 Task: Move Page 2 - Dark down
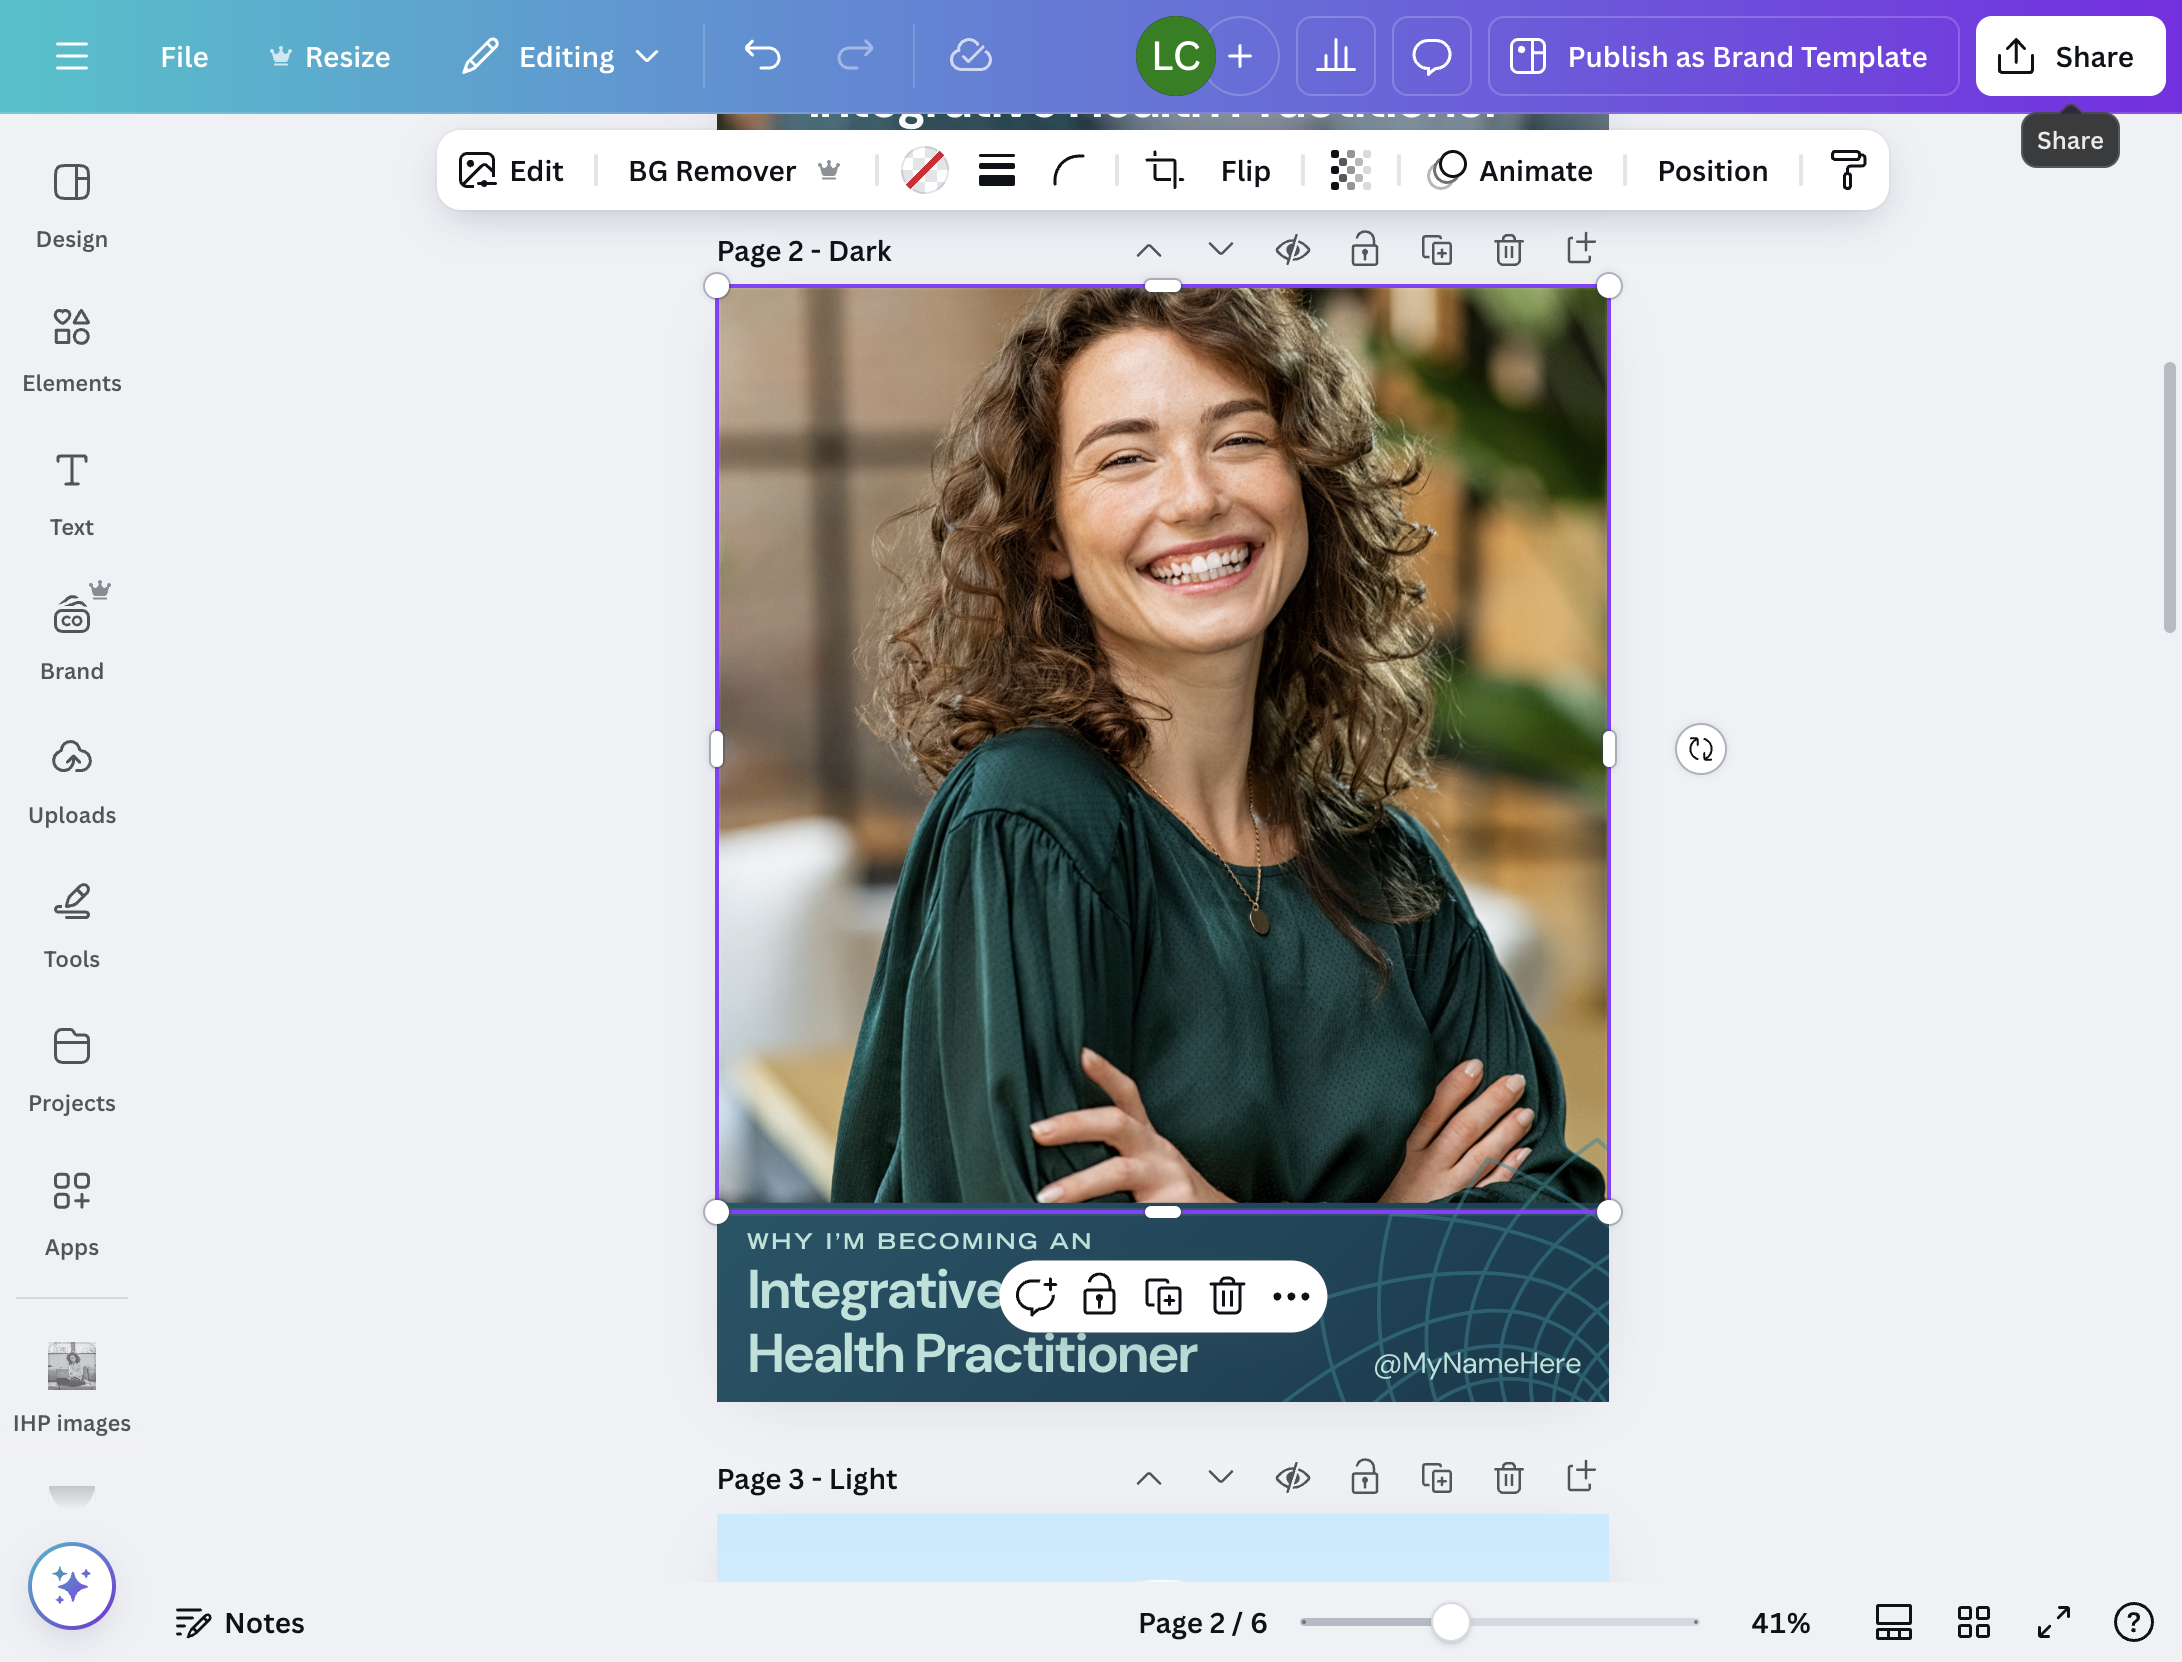(1220, 250)
